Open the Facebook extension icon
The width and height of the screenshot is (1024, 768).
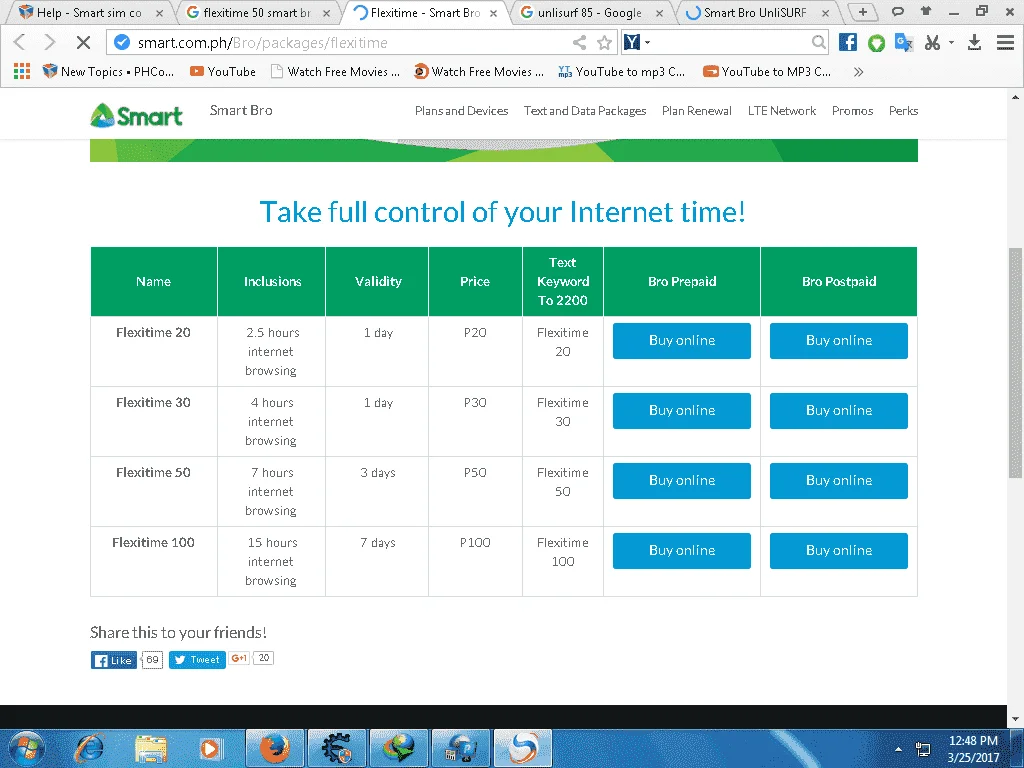[848, 42]
